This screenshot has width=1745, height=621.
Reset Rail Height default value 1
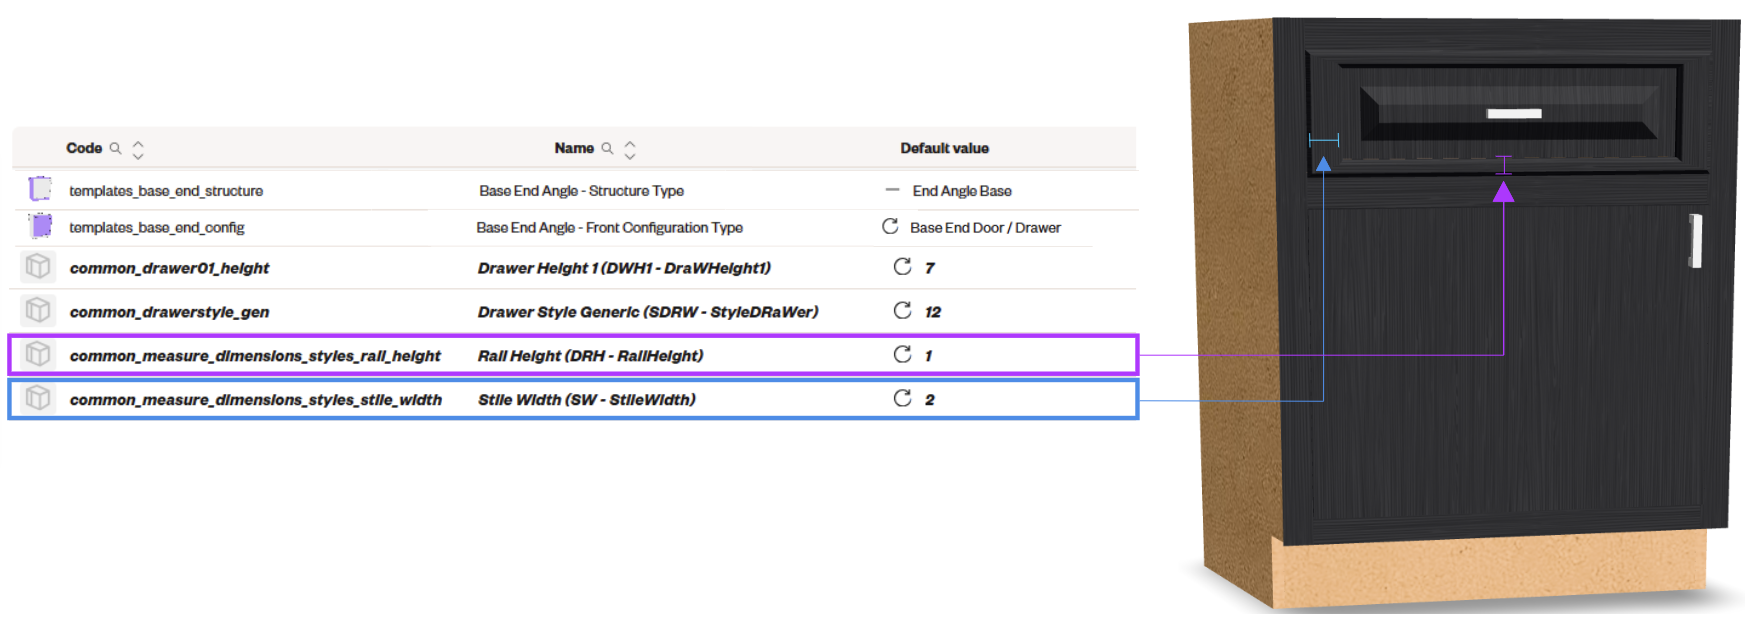(x=902, y=354)
